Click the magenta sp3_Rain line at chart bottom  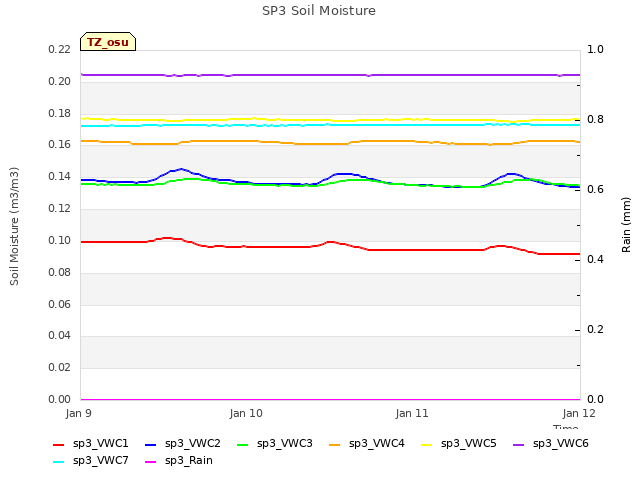[331, 399]
